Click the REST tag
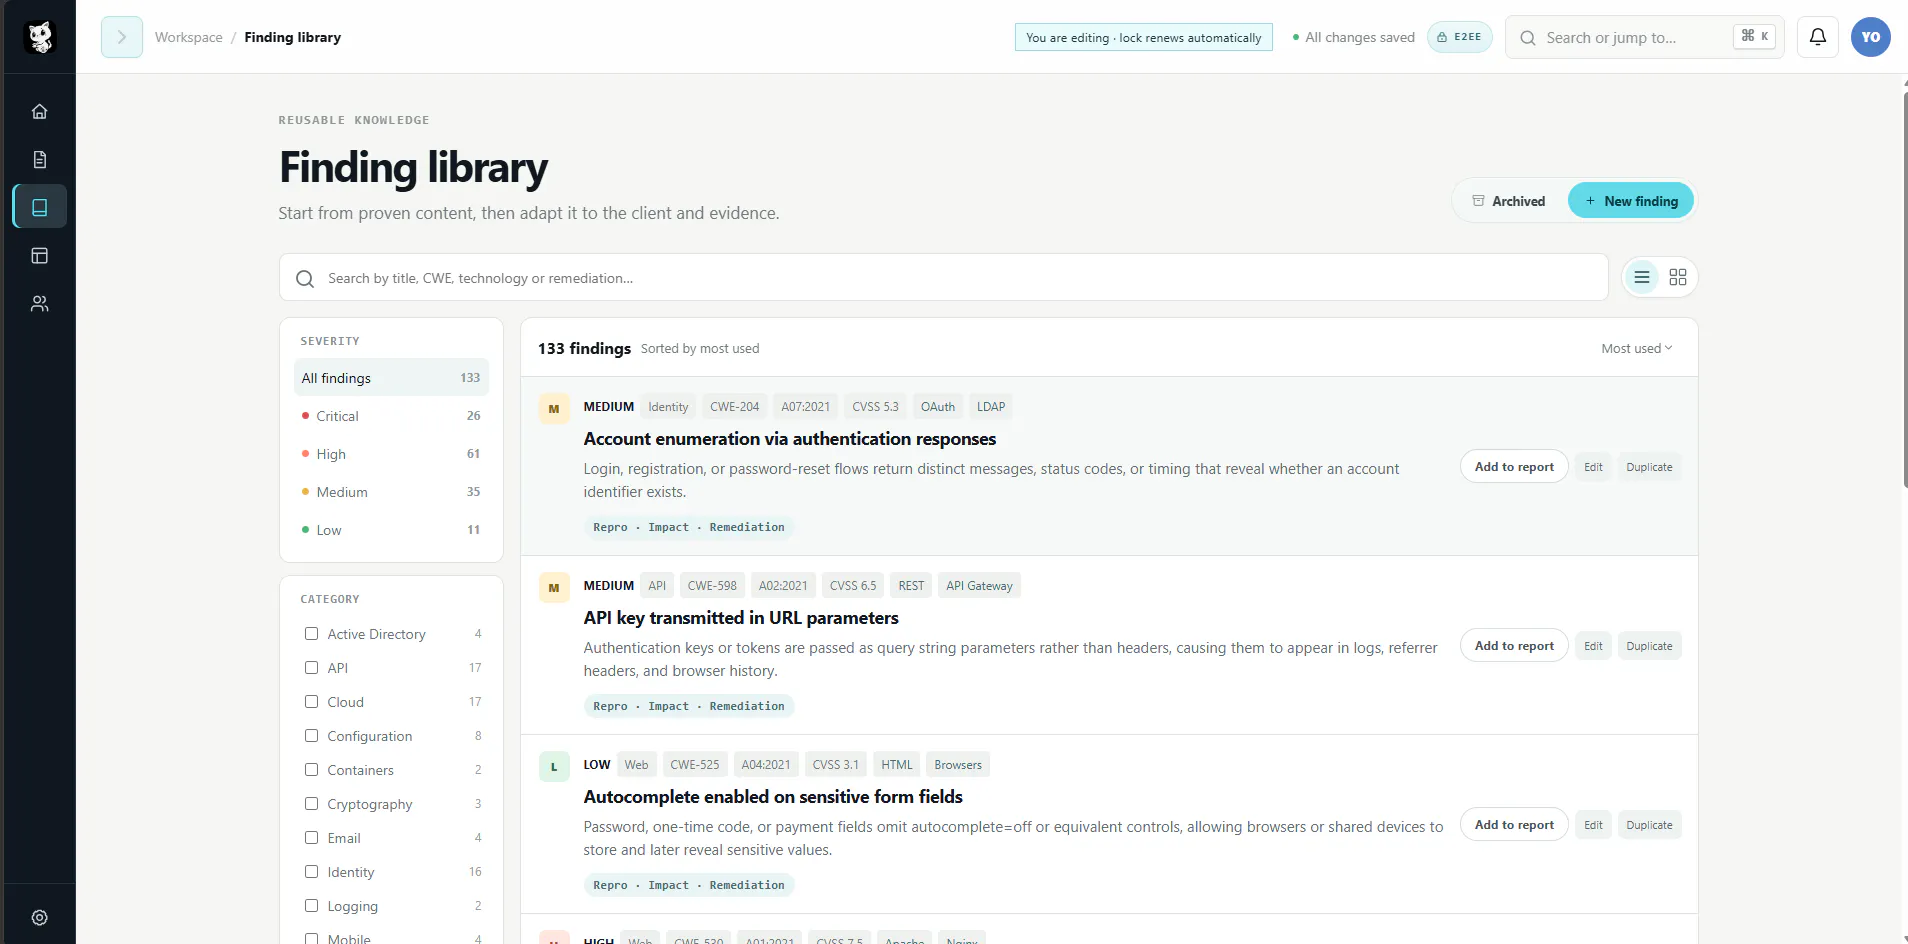The width and height of the screenshot is (1908, 944). point(911,586)
